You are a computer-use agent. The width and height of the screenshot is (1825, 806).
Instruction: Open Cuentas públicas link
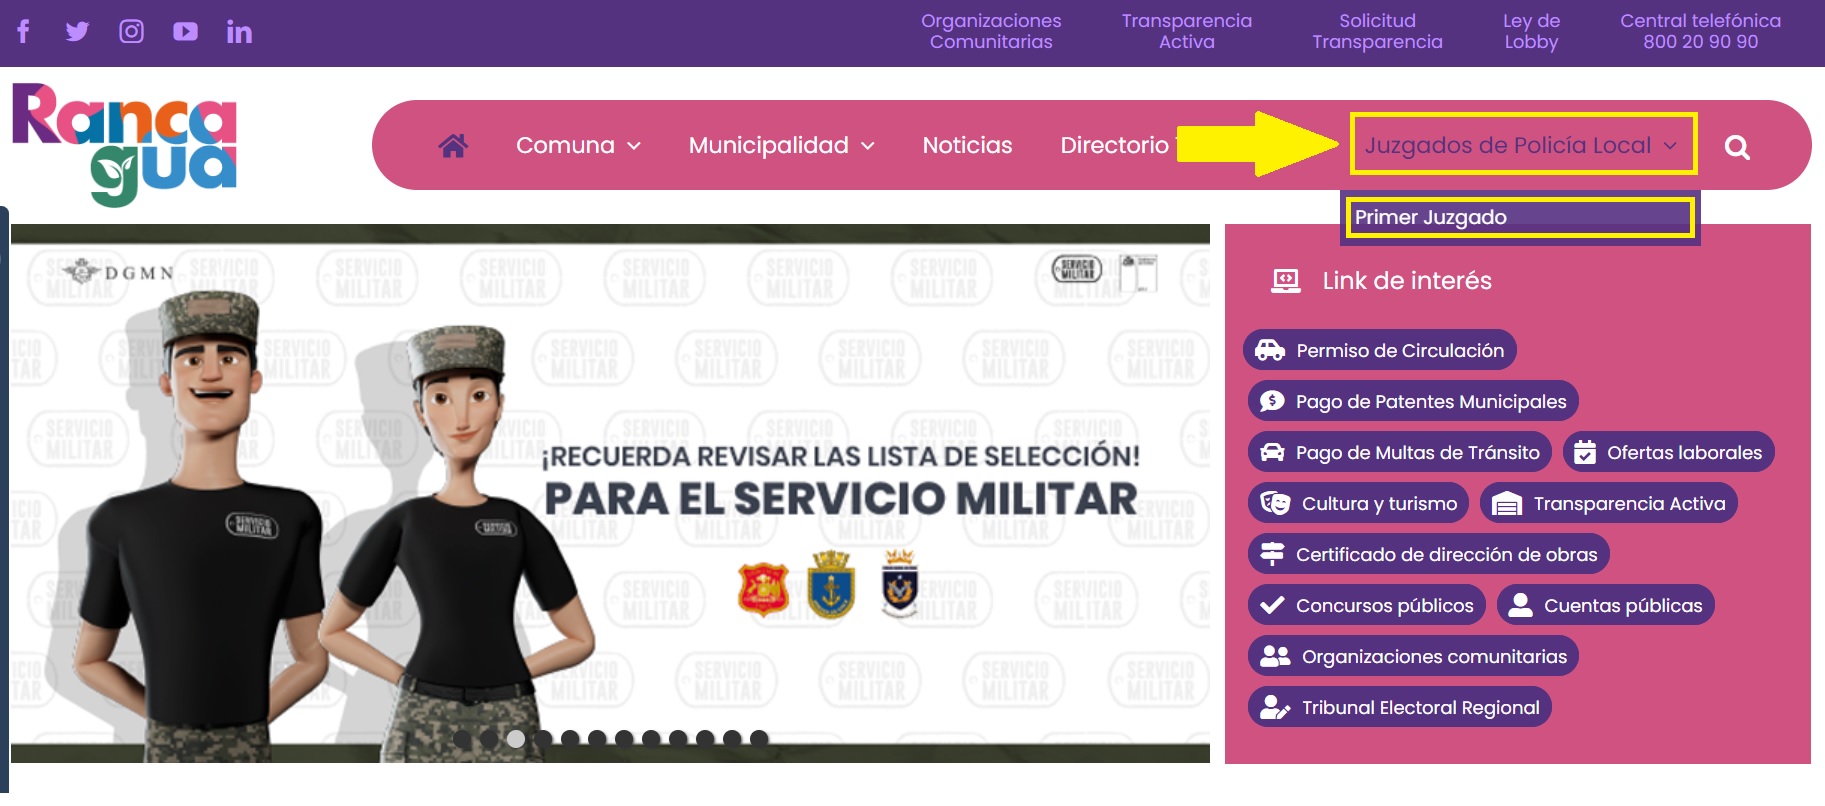click(x=1606, y=605)
